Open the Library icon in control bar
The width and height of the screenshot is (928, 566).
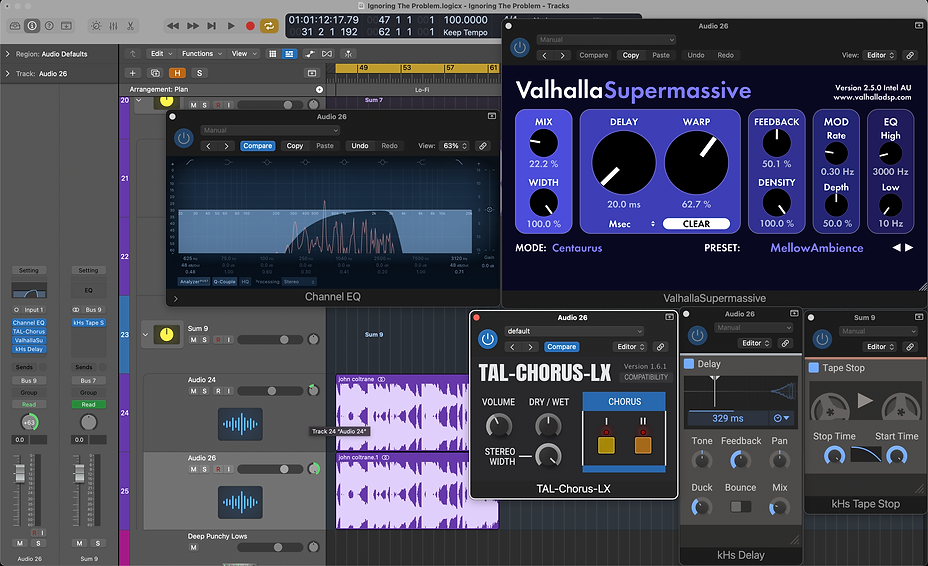15,26
